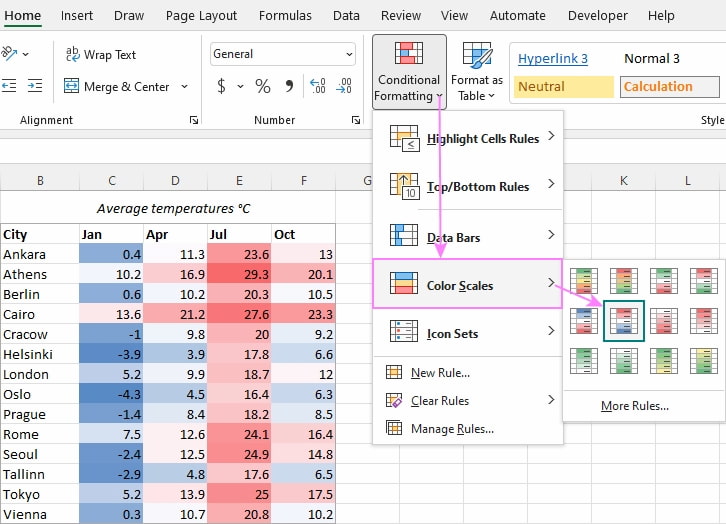Choose the Green-White-Red color scale
Image resolution: width=726 pixels, height=524 pixels.
[663, 281]
